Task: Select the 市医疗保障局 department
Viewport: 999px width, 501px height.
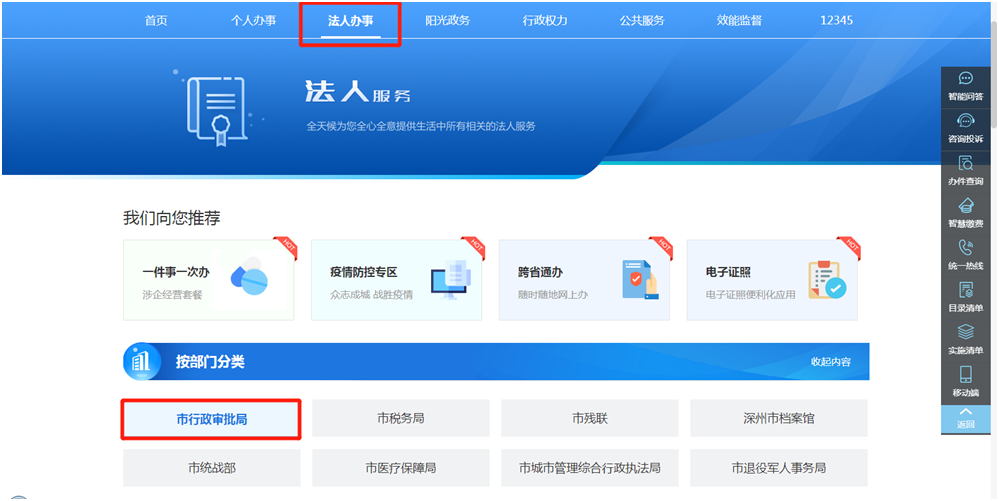Action: tap(401, 468)
